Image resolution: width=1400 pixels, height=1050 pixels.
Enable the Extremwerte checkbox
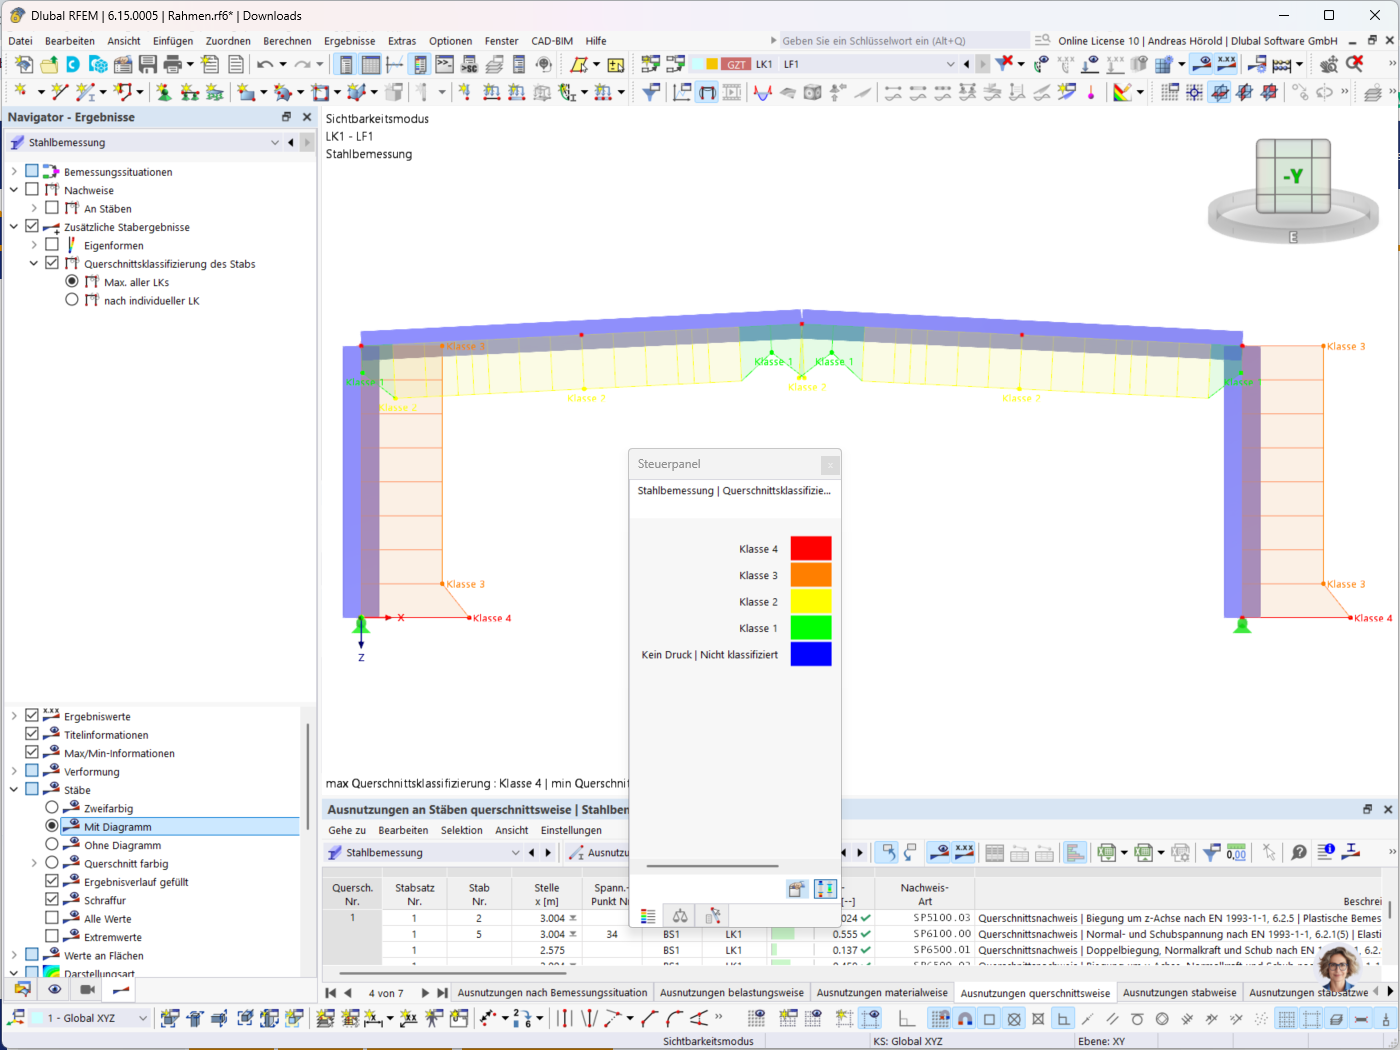pos(52,936)
